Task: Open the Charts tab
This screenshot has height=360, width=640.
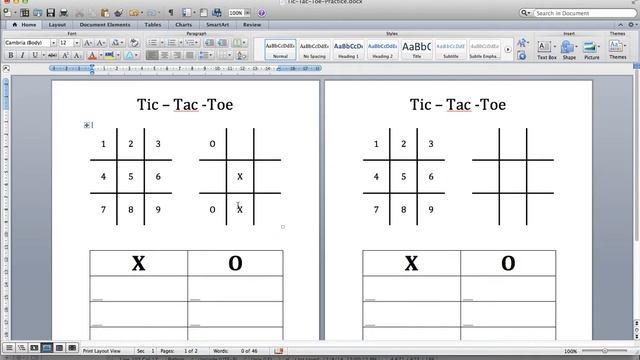Action: pyautogui.click(x=183, y=25)
